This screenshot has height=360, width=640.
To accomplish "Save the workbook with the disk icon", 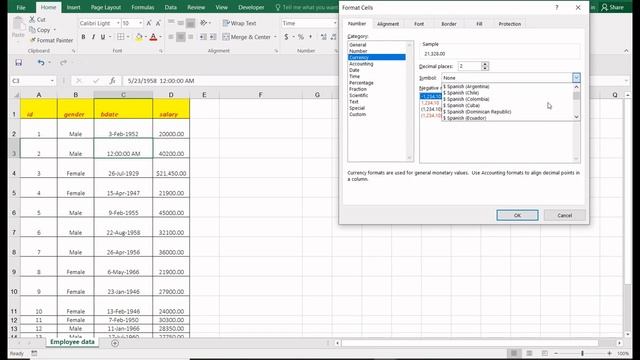I will pyautogui.click(x=19, y=62).
